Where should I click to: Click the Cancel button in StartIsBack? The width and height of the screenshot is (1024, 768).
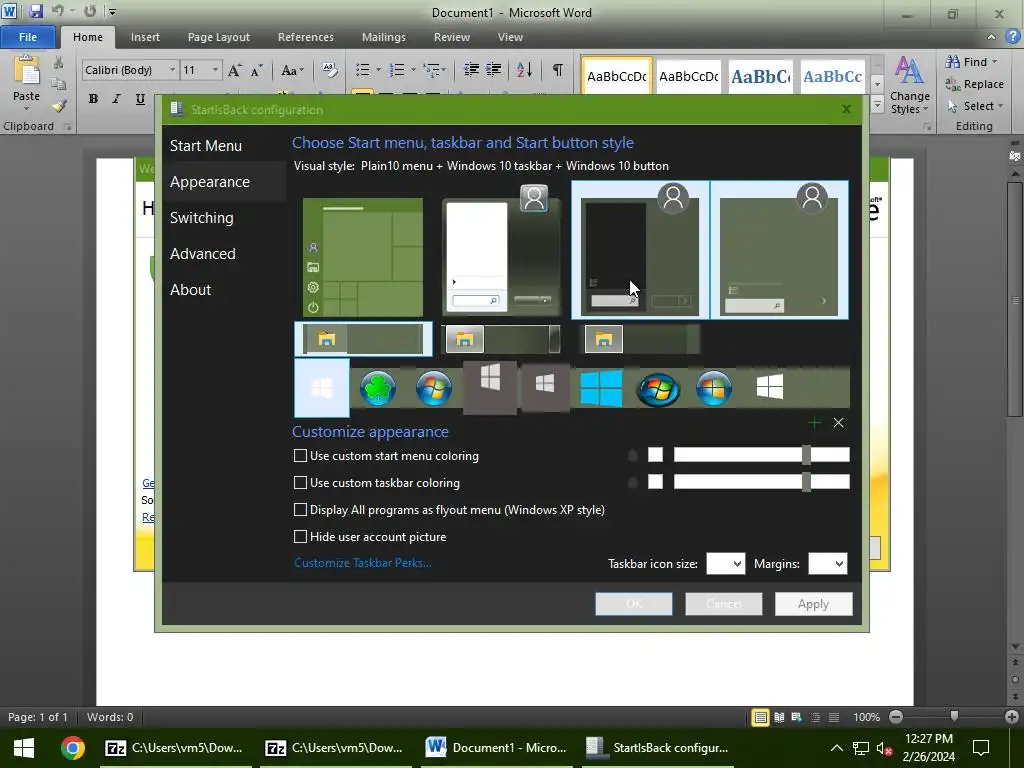[724, 604]
